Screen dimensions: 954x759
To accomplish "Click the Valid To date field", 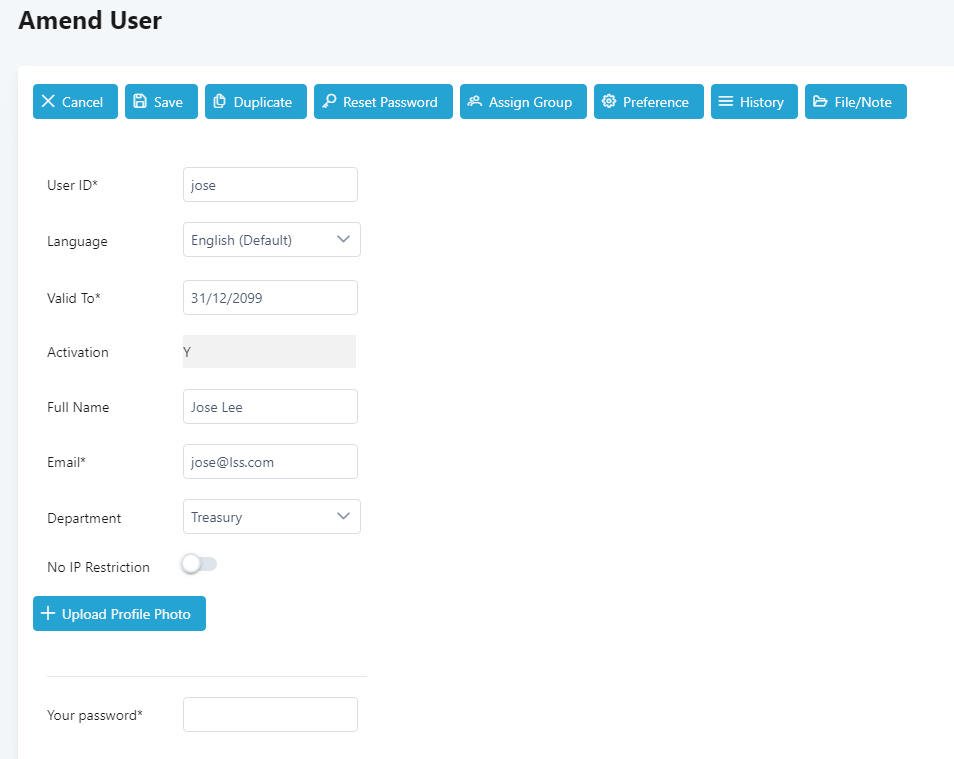I will 270,297.
